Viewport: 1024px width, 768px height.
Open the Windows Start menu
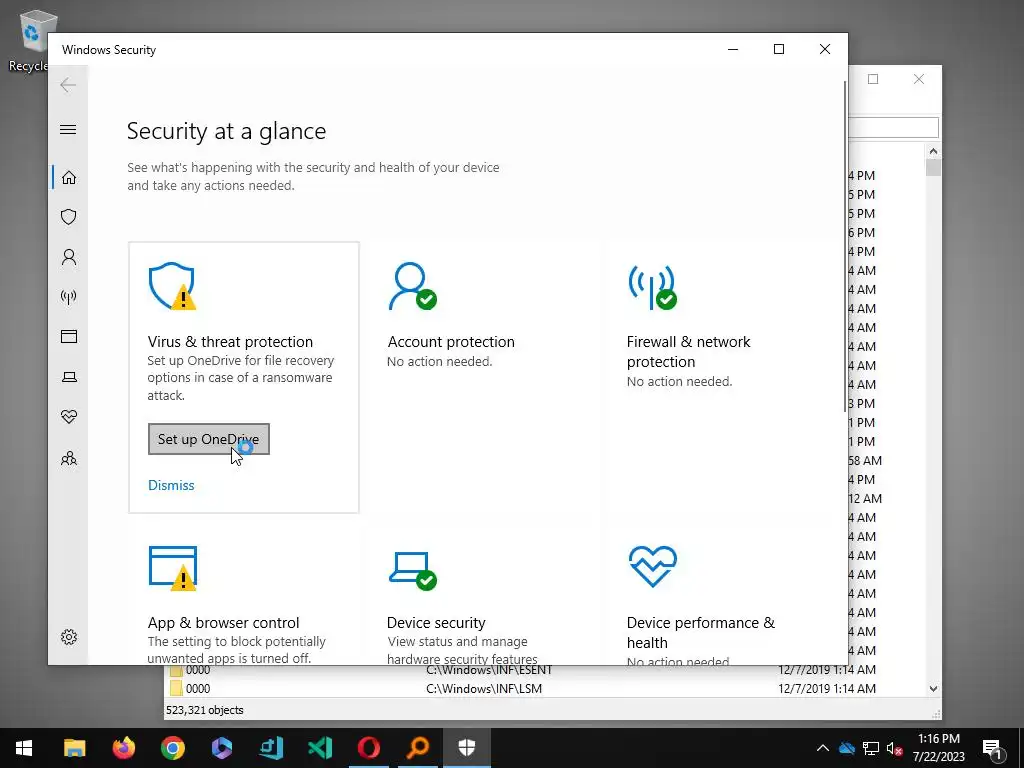point(24,748)
